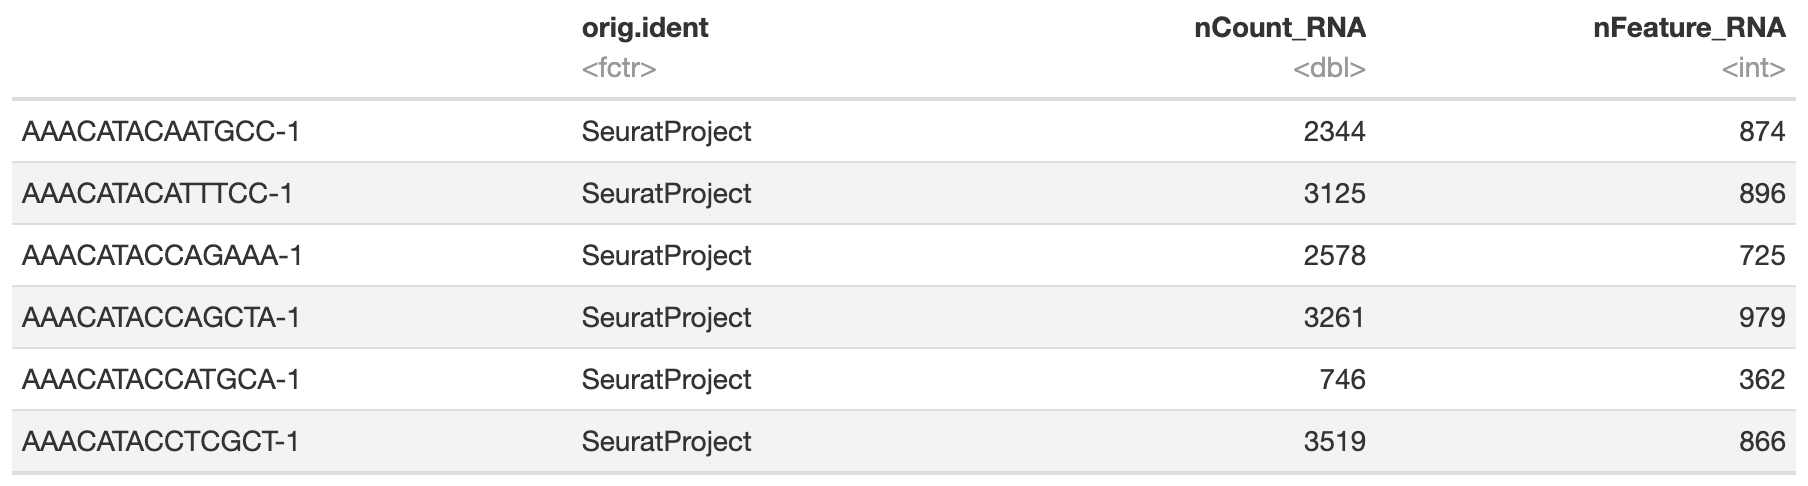1808x486 pixels.
Task: Select row AAACATACATTTCC-1
Action: [x=157, y=194]
